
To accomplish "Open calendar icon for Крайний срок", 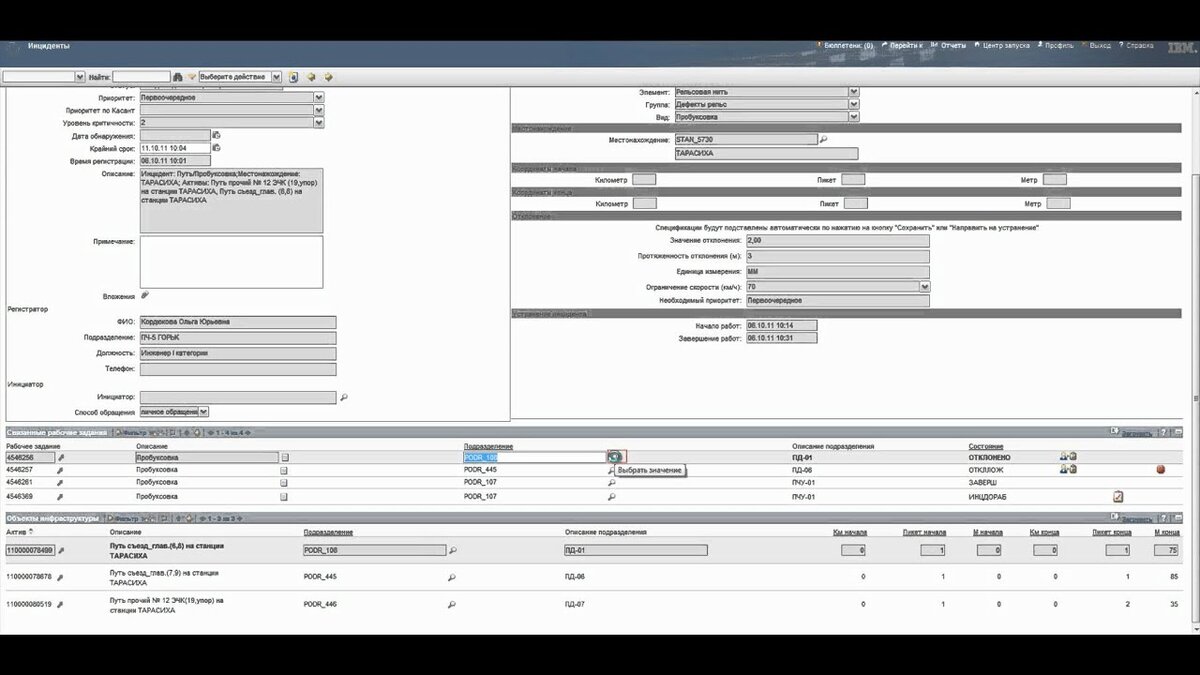I will click(x=216, y=148).
